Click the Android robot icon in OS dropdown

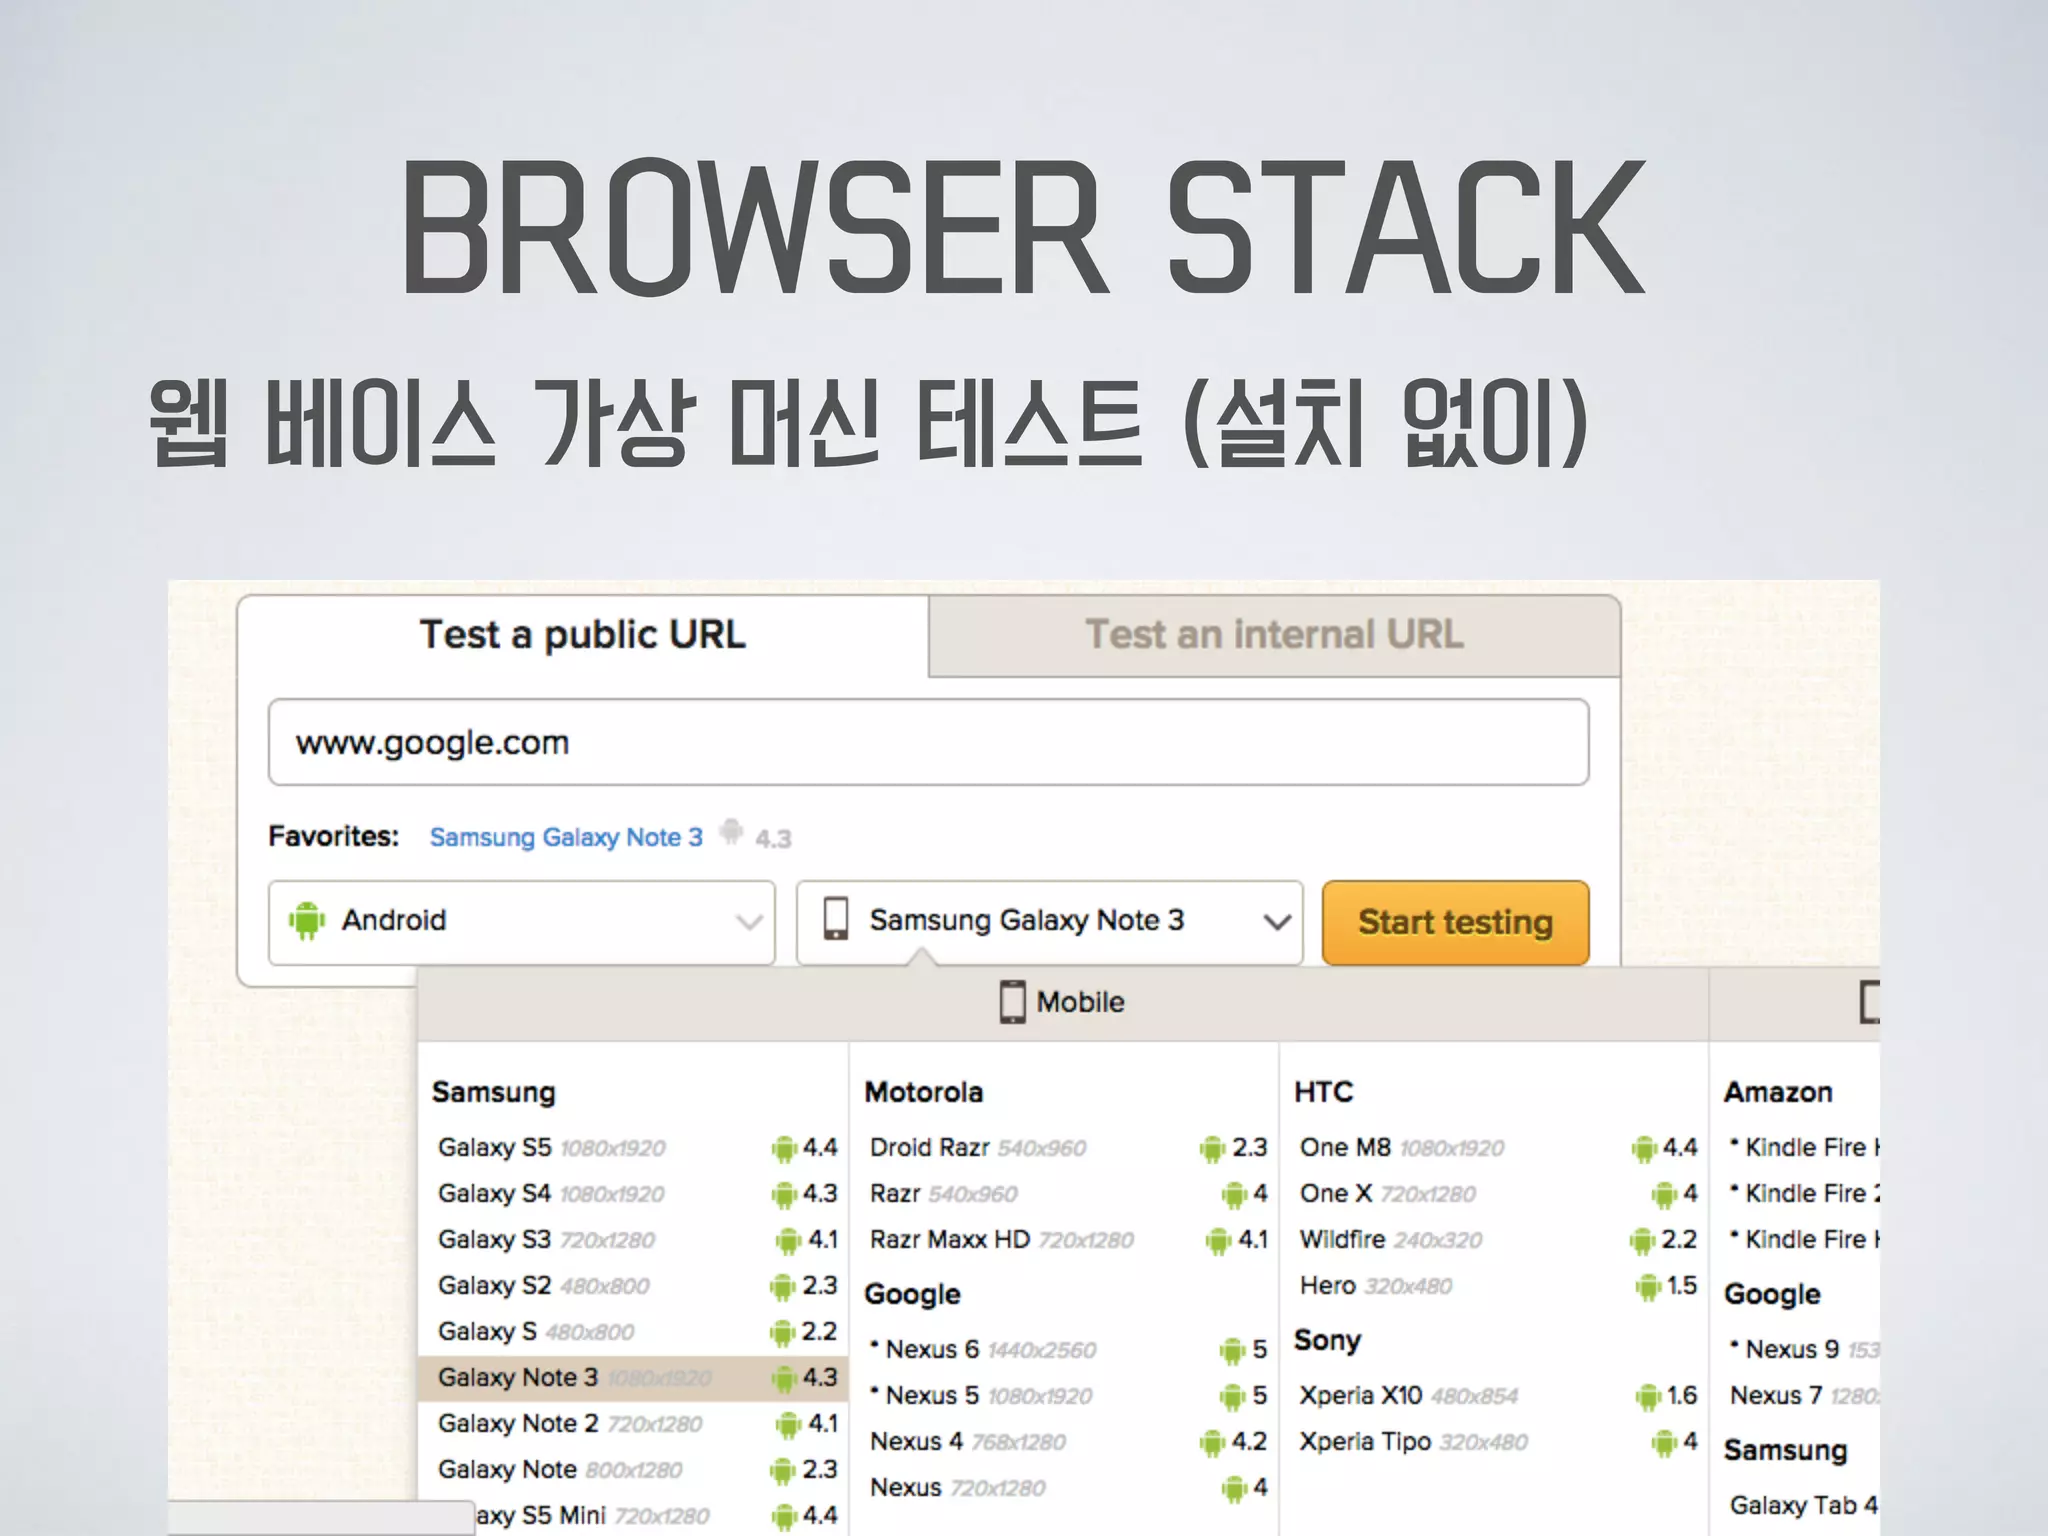coord(307,920)
